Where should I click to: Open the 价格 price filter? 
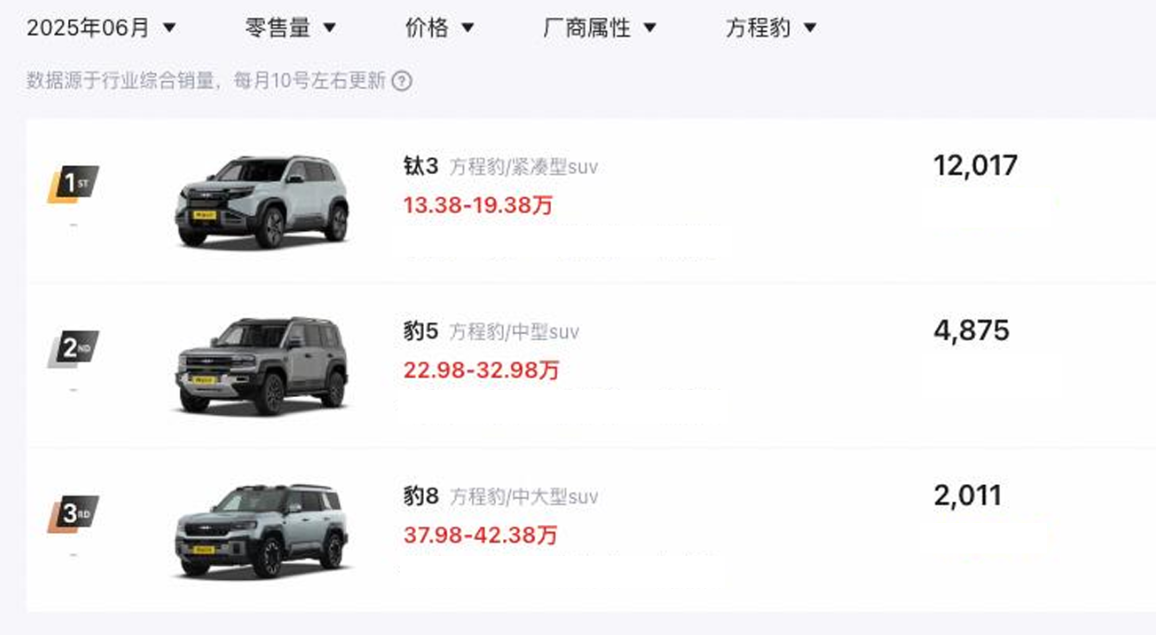pyautogui.click(x=439, y=28)
